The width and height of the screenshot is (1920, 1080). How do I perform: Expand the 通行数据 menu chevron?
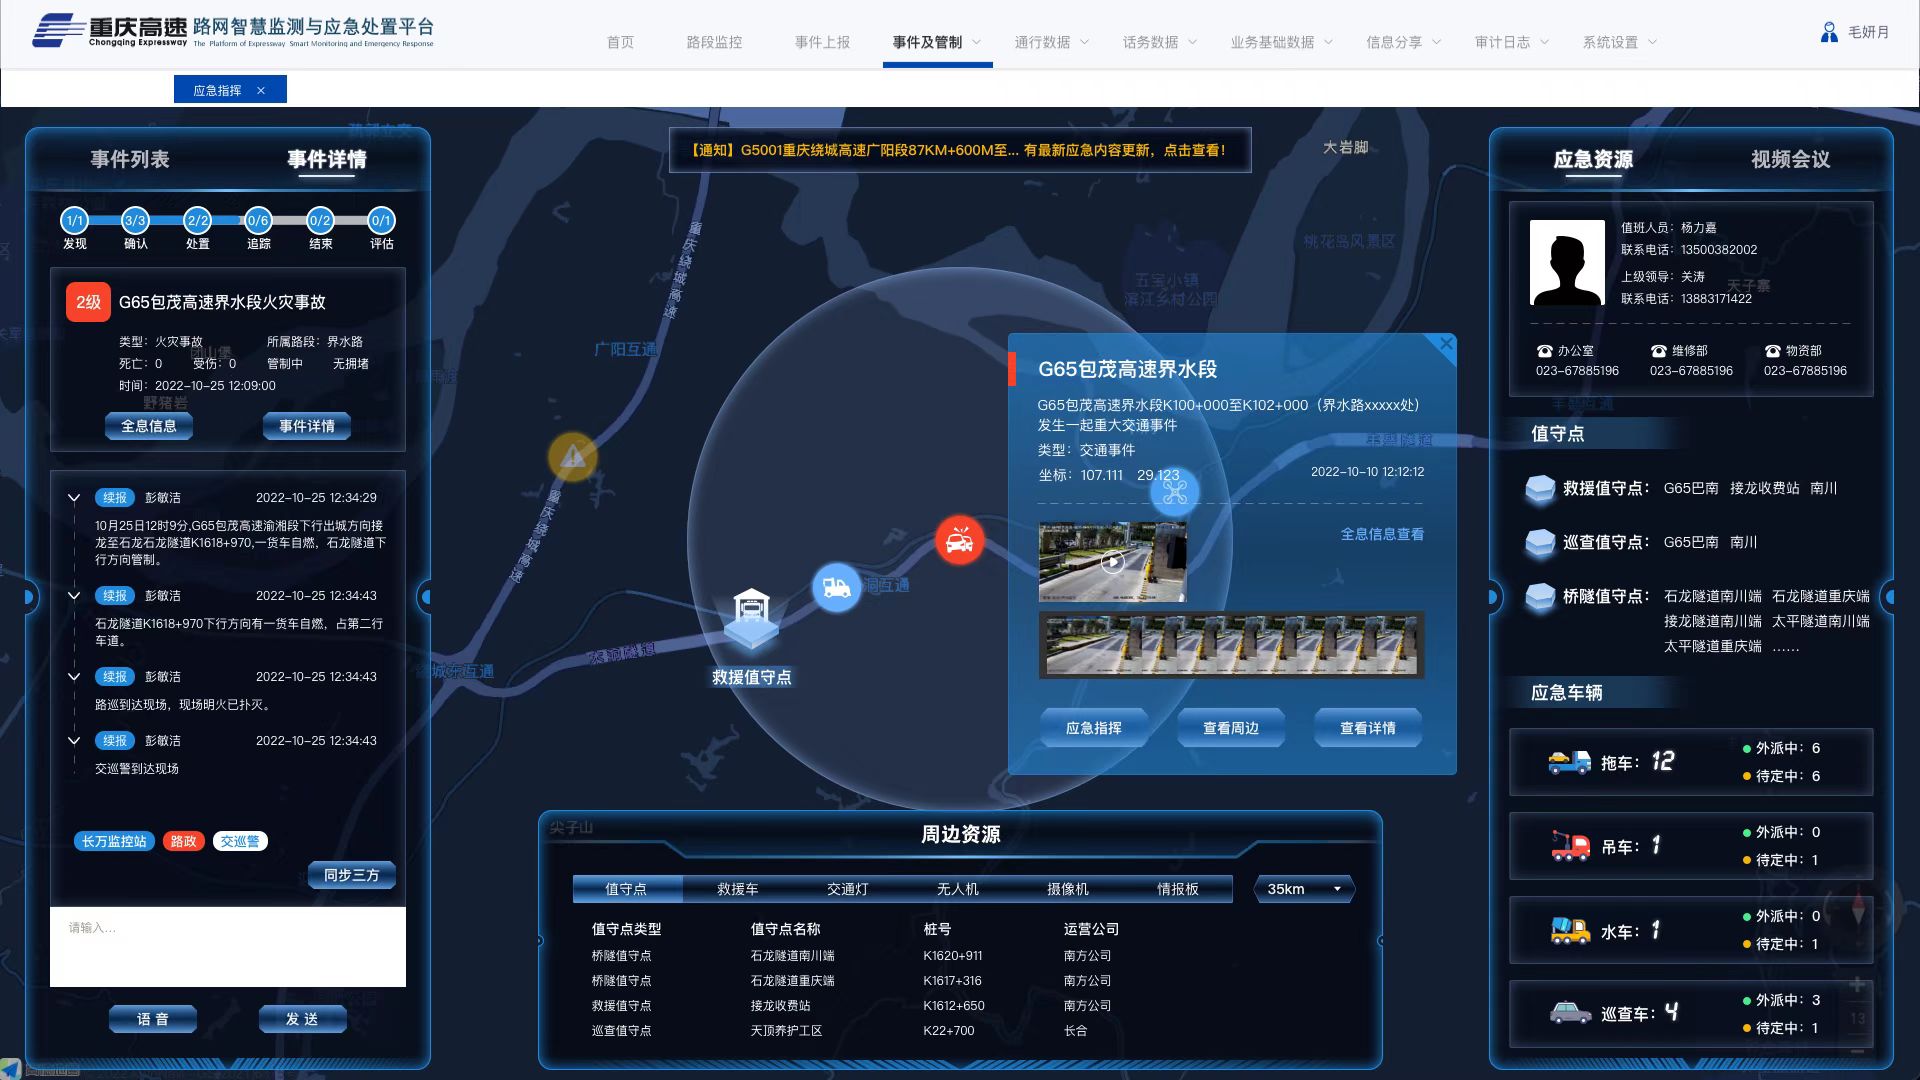coord(1086,43)
